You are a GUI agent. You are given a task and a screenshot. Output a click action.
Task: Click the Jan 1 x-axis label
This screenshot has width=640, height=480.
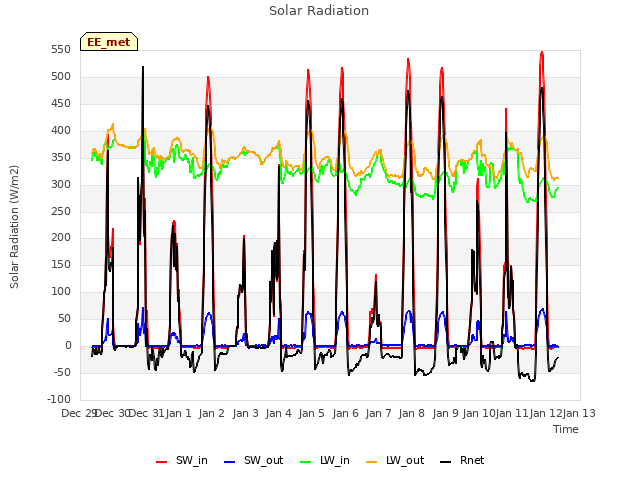tap(178, 413)
